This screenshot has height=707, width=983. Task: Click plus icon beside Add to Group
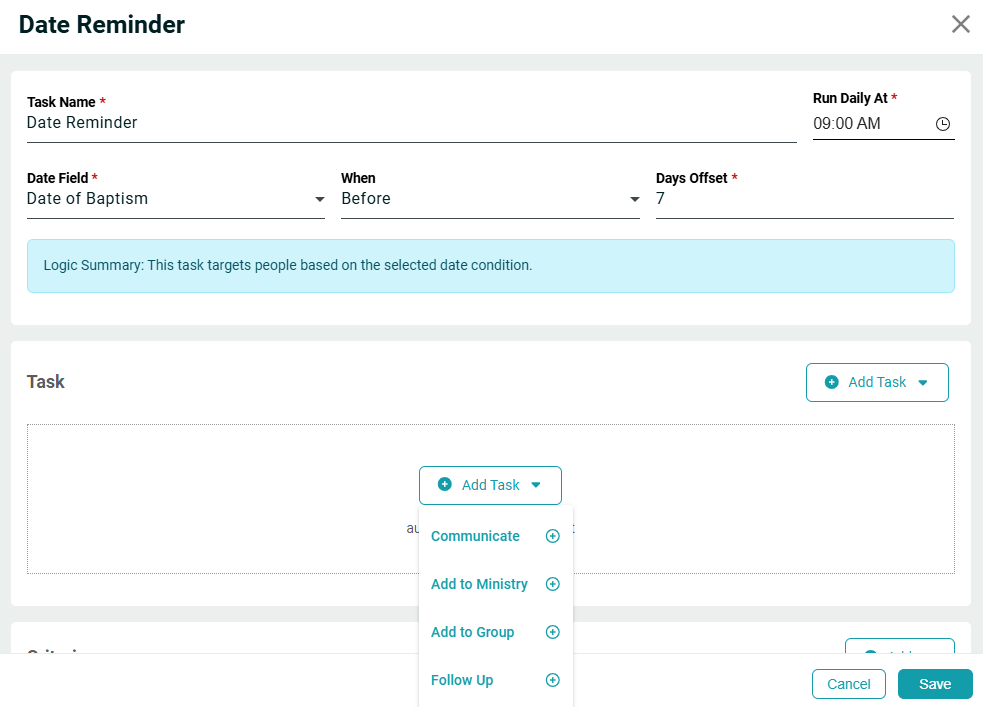tap(552, 632)
